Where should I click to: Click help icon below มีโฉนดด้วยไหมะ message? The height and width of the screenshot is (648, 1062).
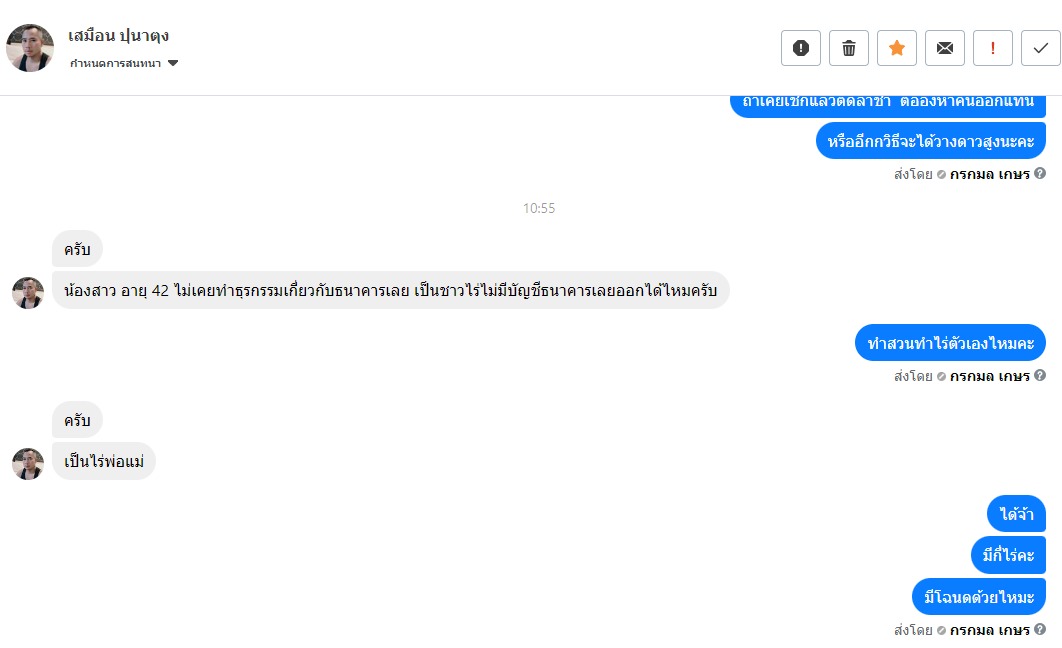pyautogui.click(x=1040, y=630)
